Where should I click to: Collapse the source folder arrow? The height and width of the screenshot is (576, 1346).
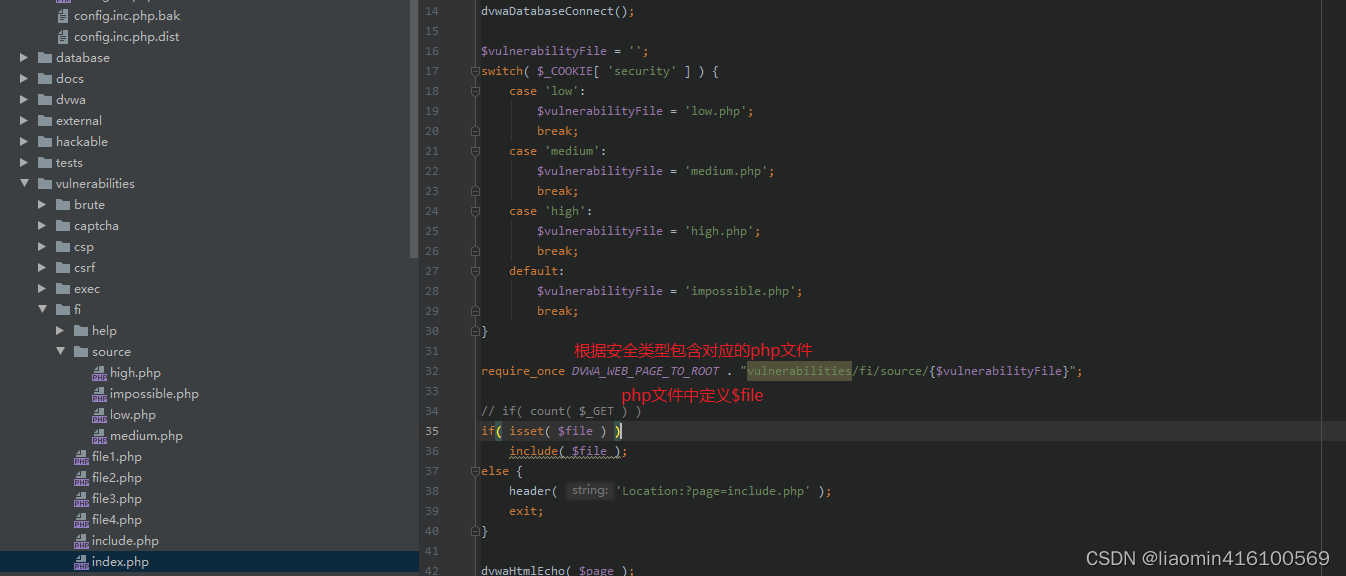60,352
